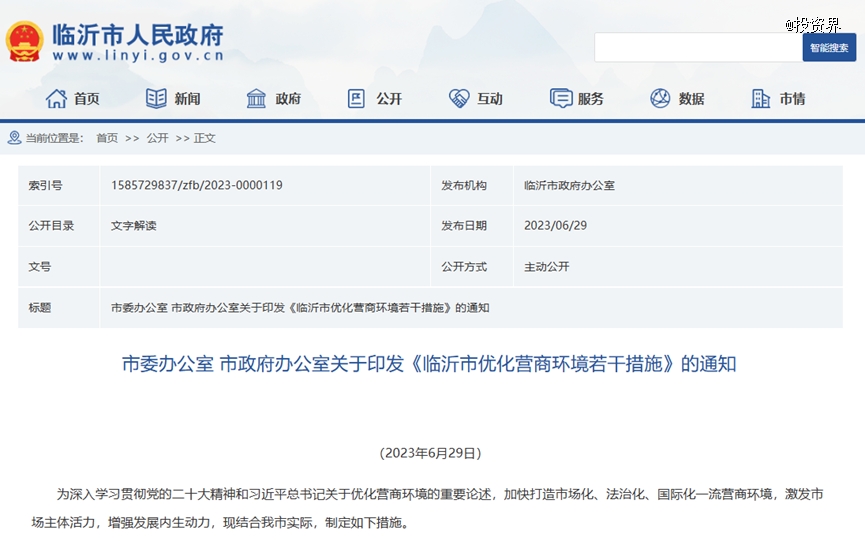Open the 新闻 navigation menu item
The height and width of the screenshot is (541, 865).
click(188, 99)
